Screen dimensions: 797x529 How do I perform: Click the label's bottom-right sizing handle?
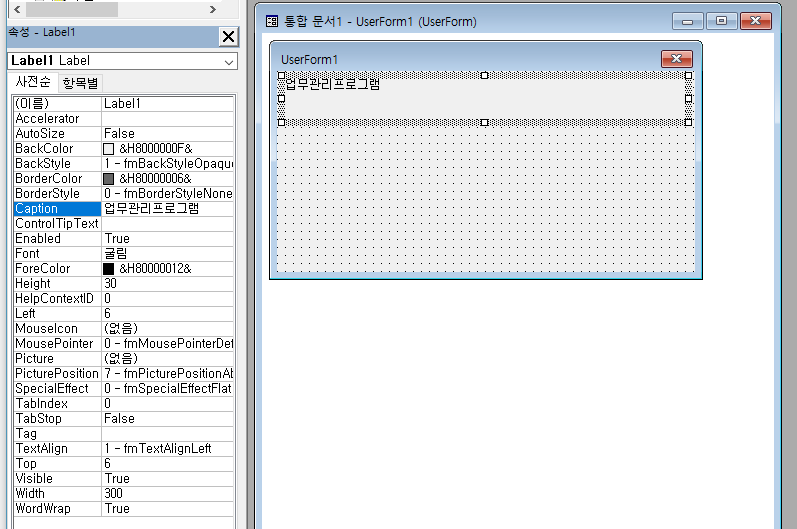point(688,122)
